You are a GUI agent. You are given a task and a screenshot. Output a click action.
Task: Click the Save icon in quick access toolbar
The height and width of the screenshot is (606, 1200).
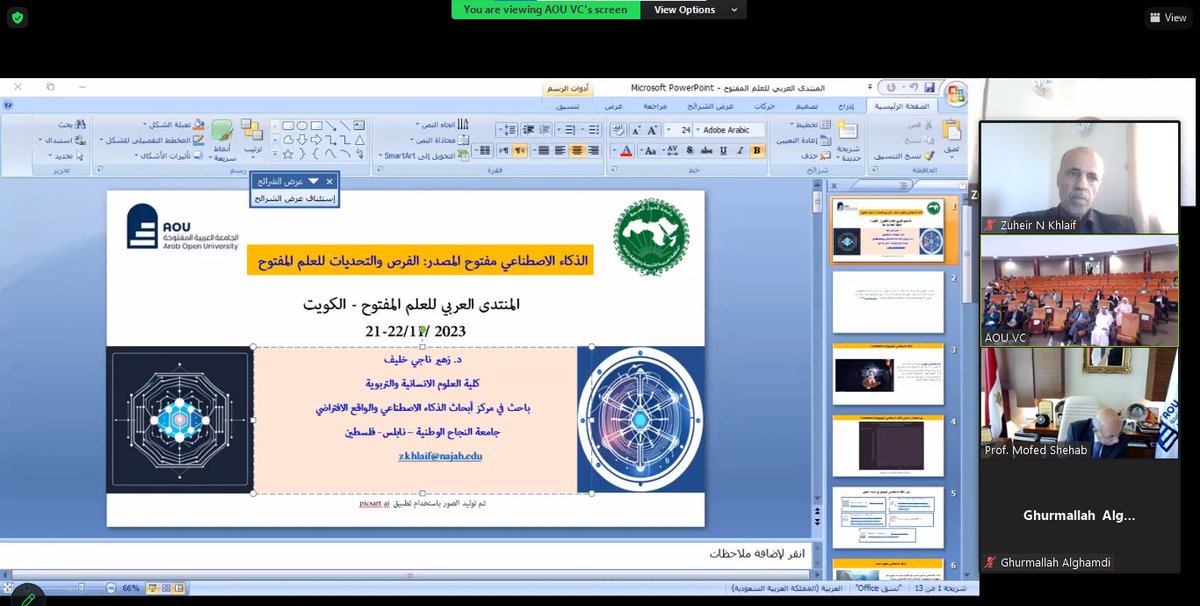931,88
